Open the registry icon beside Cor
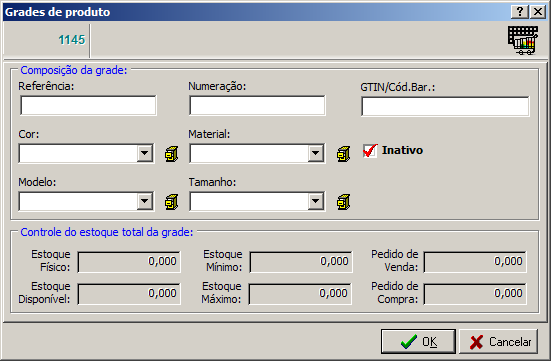This screenshot has width=551, height=361. [171, 154]
